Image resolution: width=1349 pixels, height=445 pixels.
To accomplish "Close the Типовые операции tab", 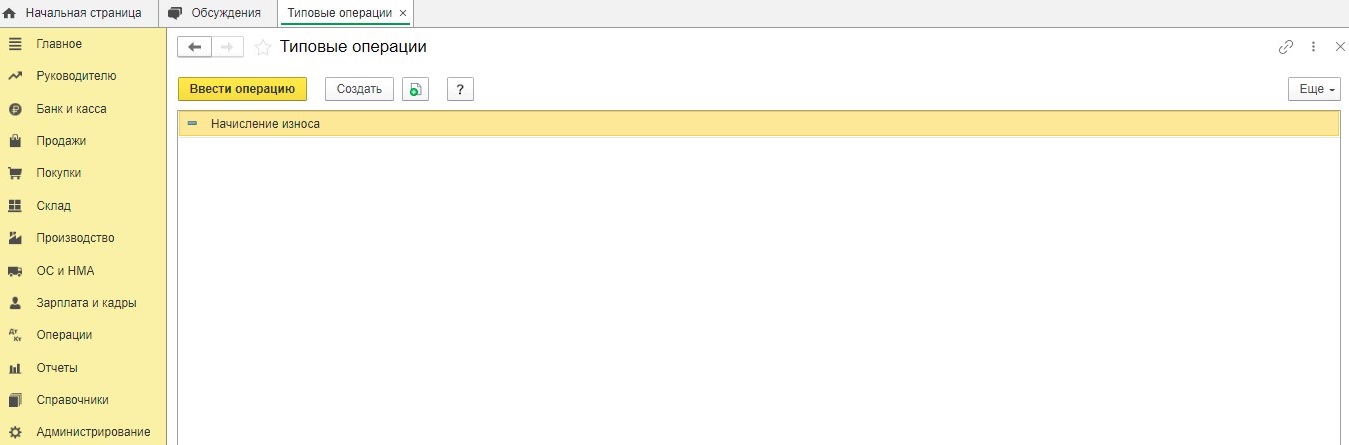I will point(403,13).
